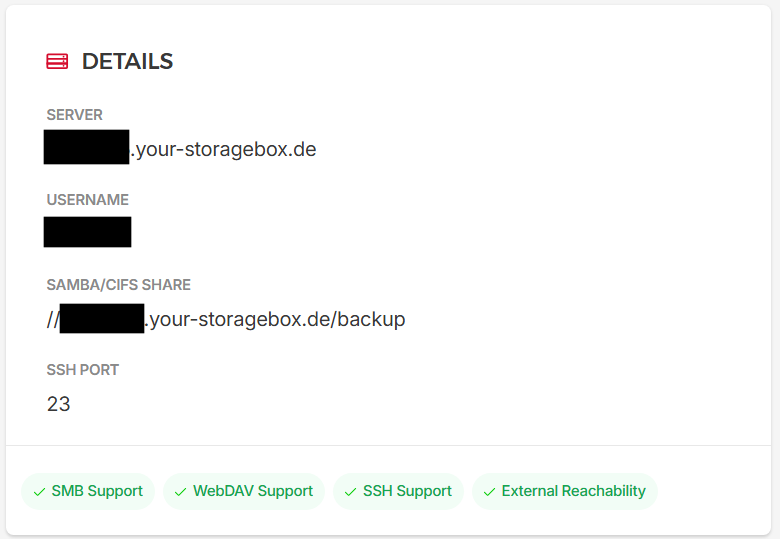This screenshot has width=780, height=539.
Task: Select the External Reachability badge
Action: coord(565,491)
